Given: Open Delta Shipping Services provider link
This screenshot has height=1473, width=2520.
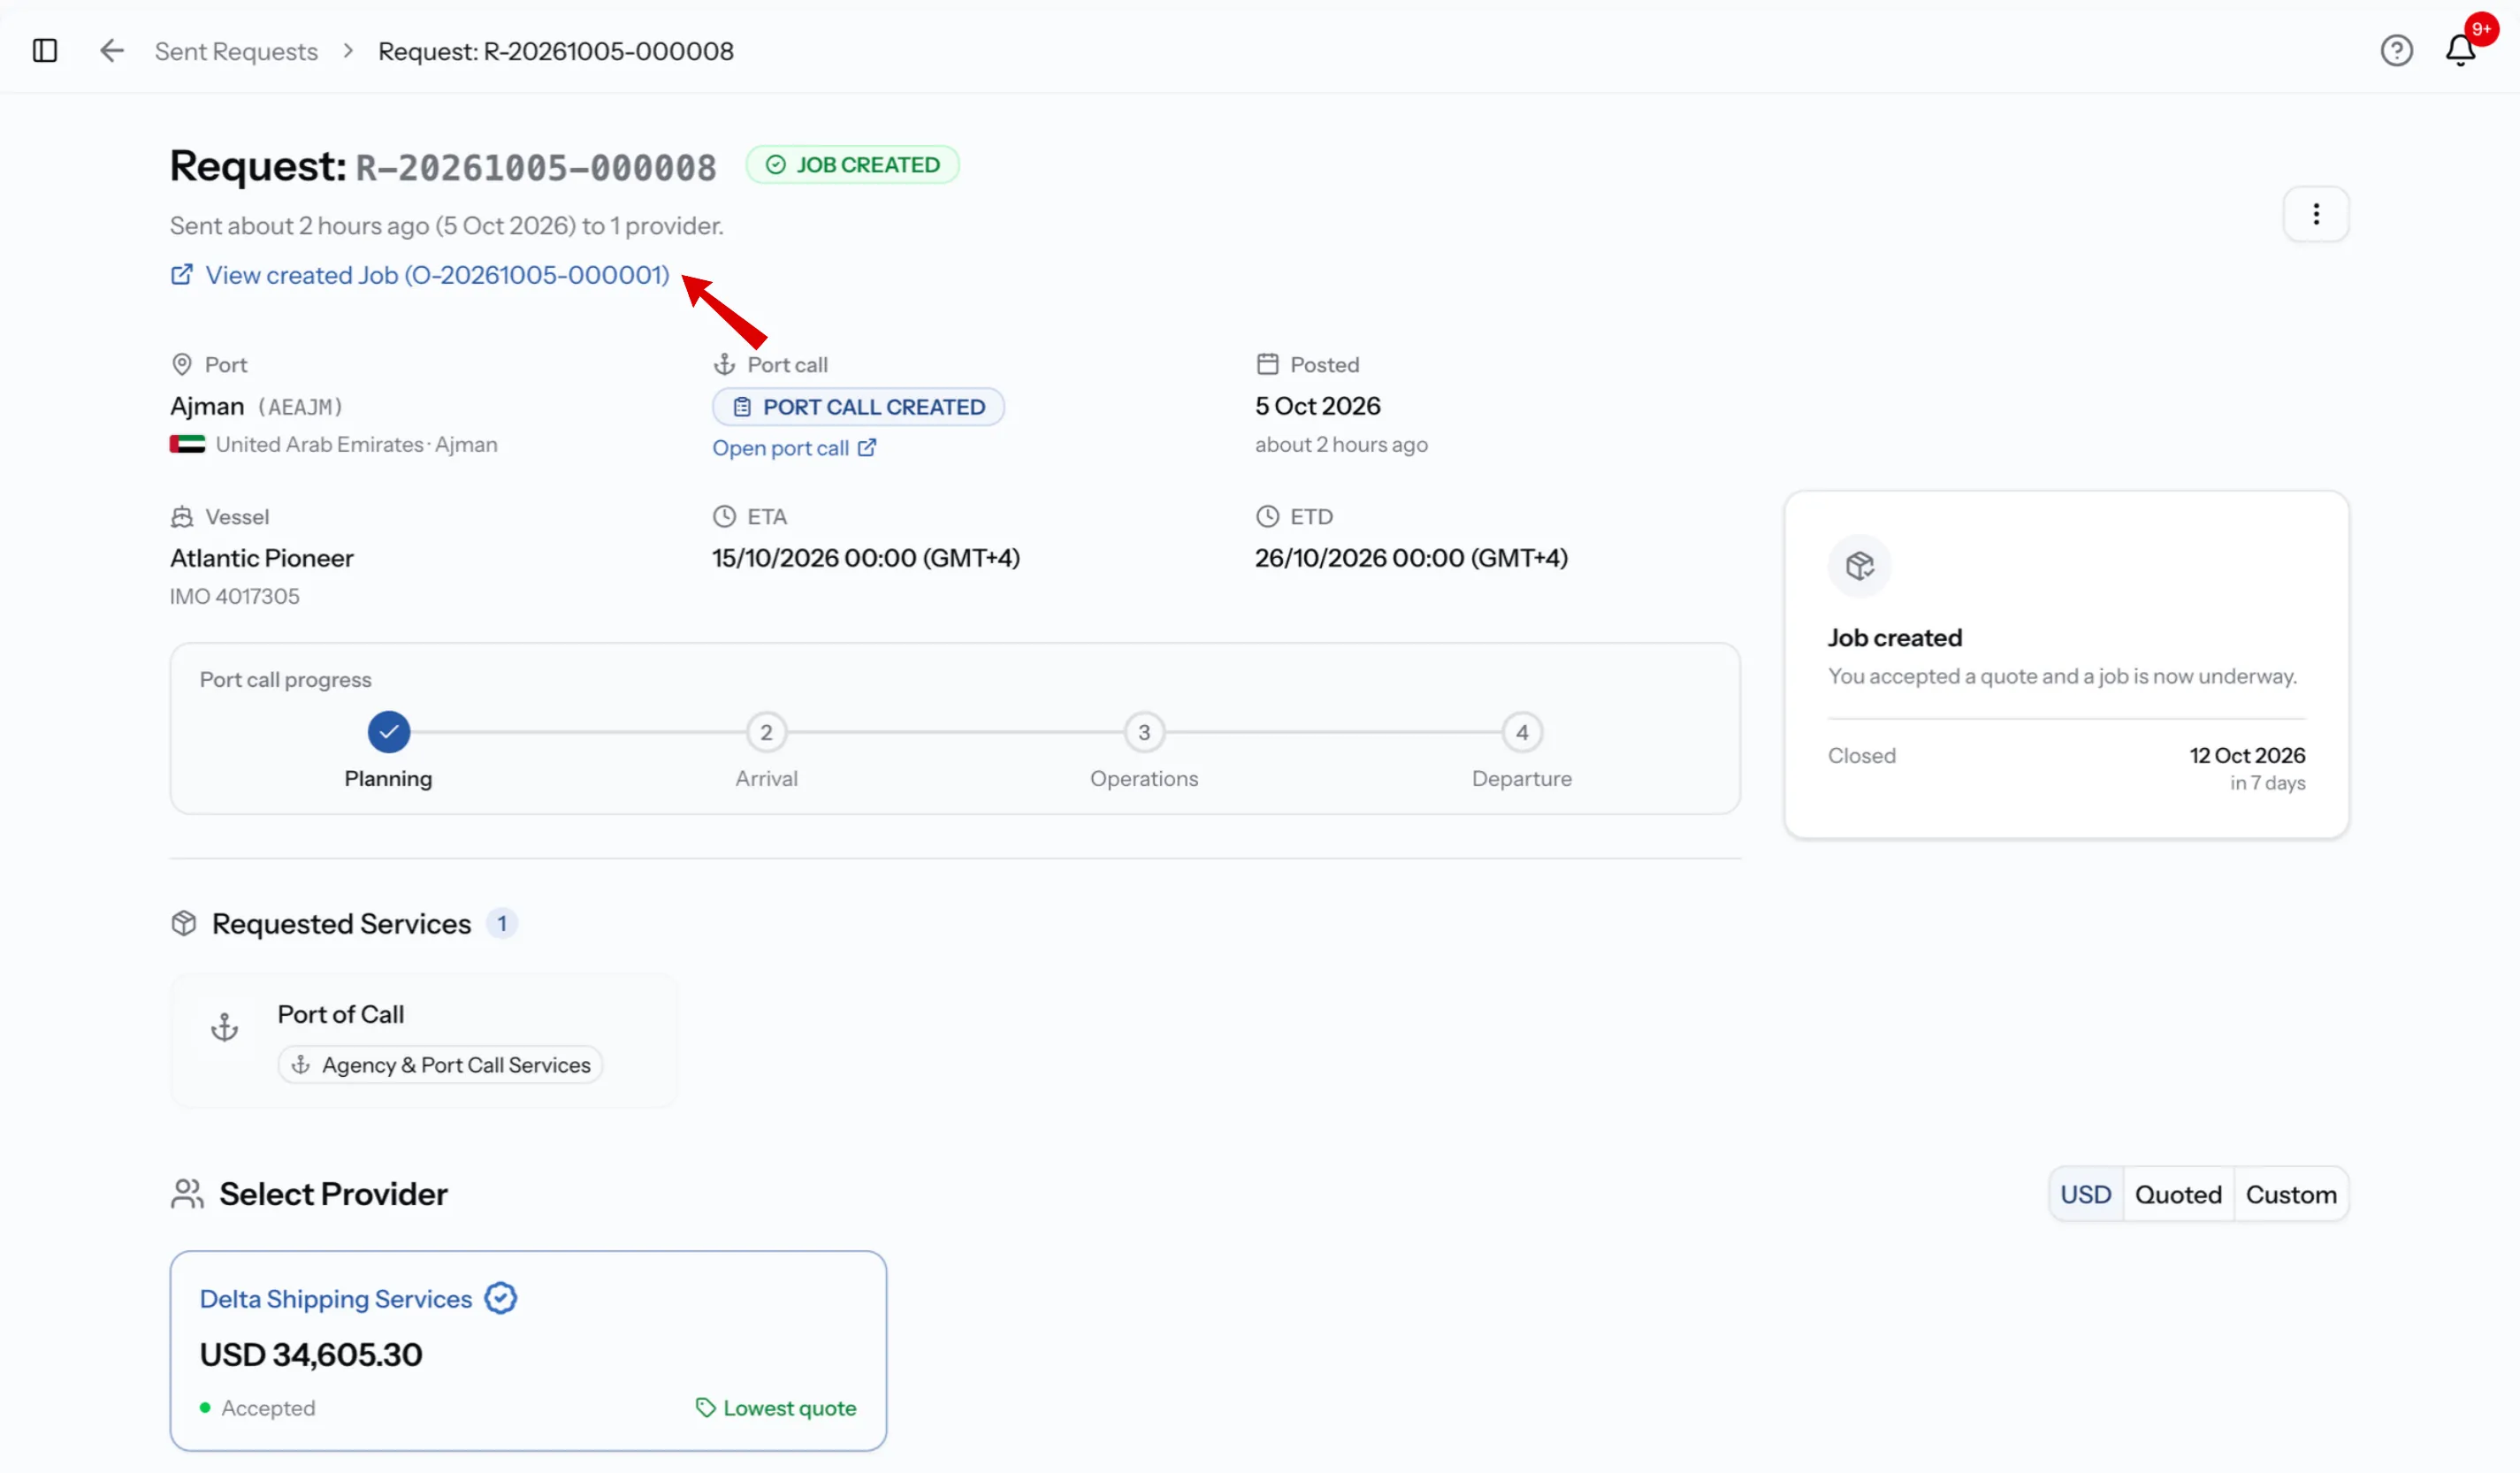Looking at the screenshot, I should pos(336,1298).
